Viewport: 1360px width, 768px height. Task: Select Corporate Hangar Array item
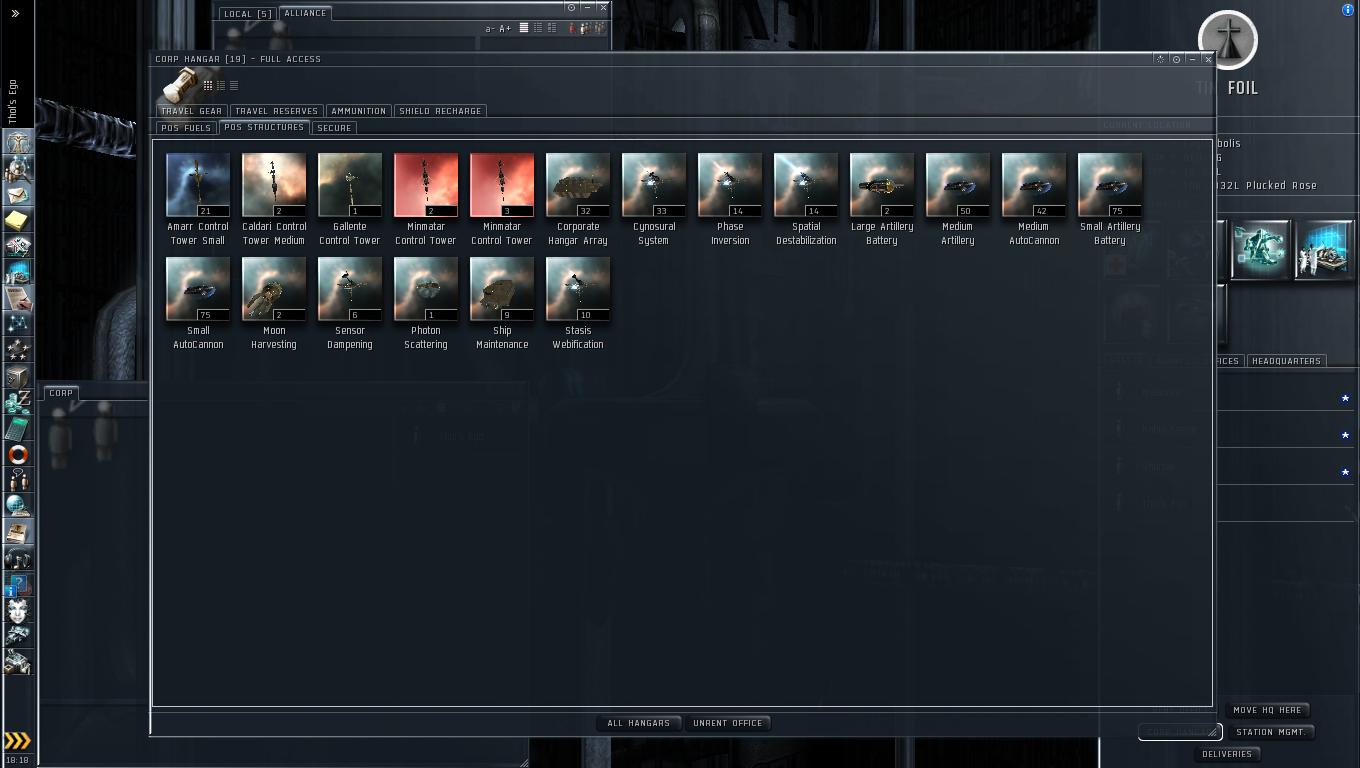click(x=578, y=199)
